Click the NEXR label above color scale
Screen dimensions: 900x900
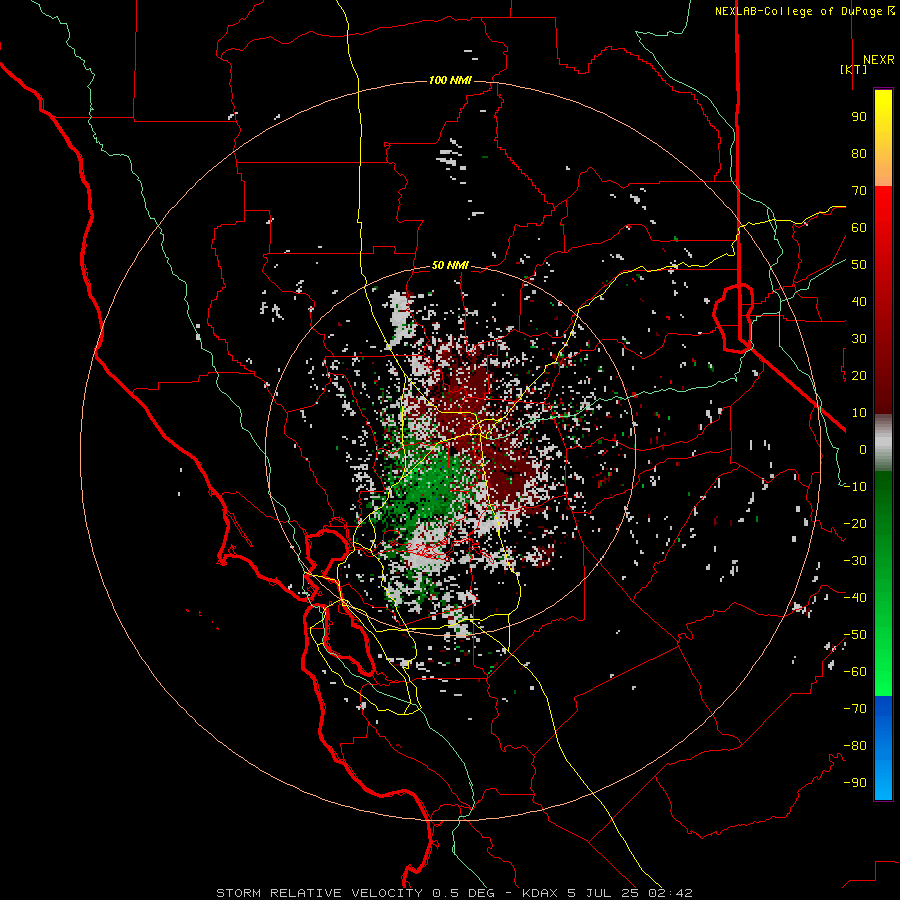point(878,60)
